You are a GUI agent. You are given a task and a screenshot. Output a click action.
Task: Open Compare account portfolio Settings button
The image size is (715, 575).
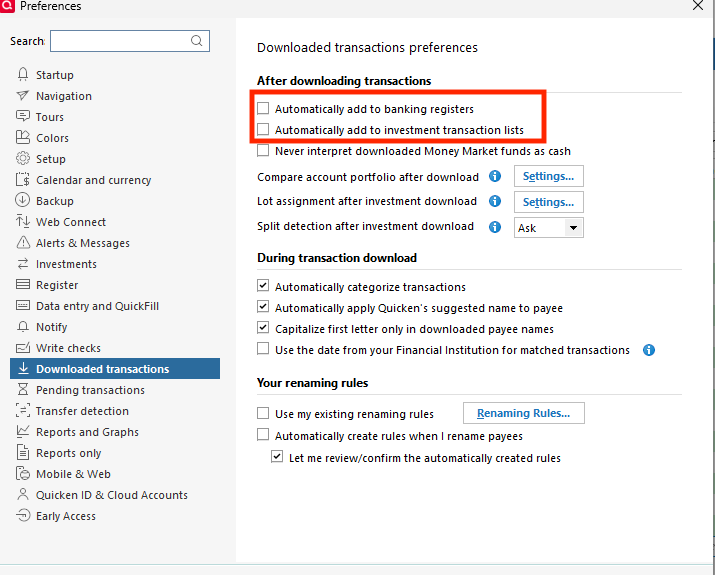[x=549, y=176]
